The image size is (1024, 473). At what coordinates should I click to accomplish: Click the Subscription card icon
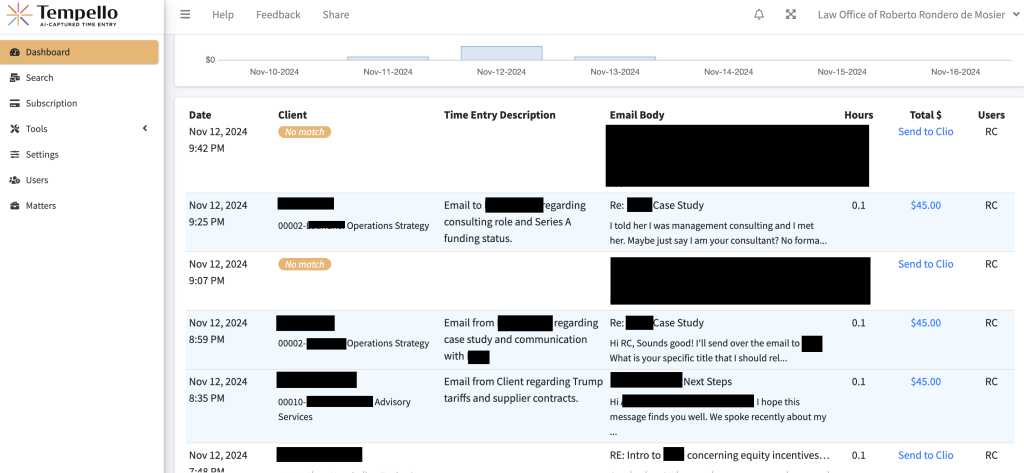(15, 103)
